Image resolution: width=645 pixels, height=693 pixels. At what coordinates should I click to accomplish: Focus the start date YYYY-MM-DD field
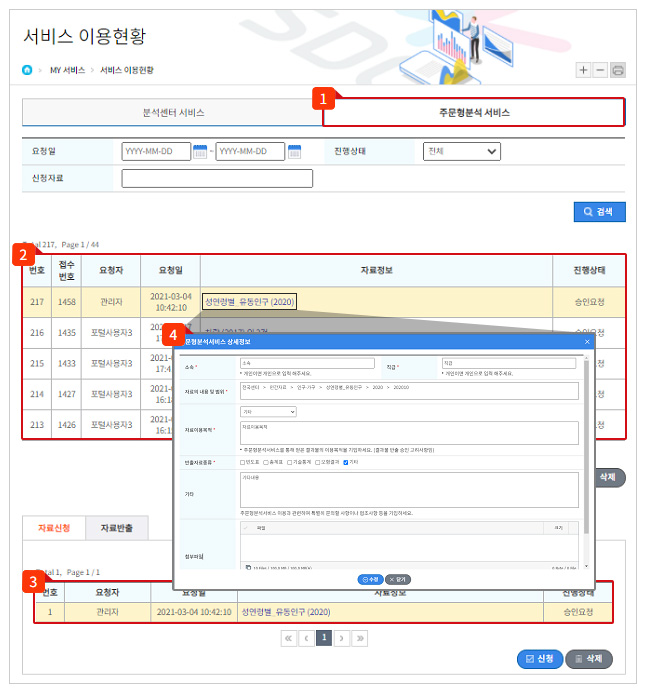point(156,151)
